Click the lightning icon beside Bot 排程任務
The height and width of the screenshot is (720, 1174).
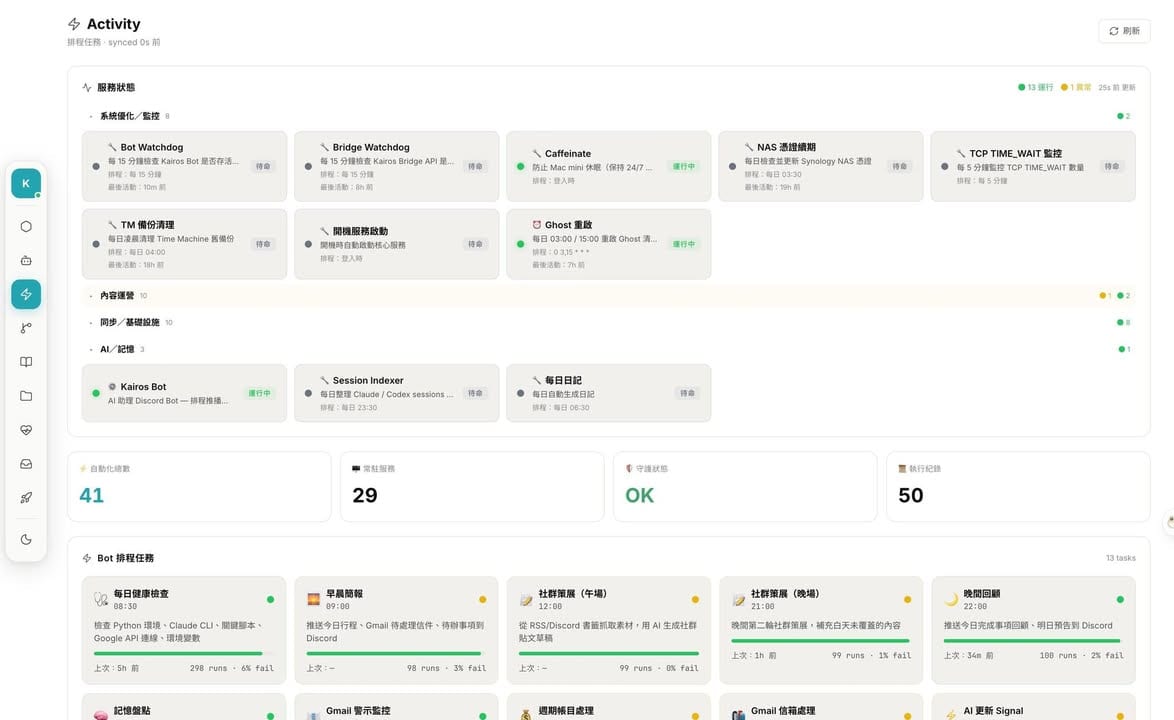click(87, 558)
